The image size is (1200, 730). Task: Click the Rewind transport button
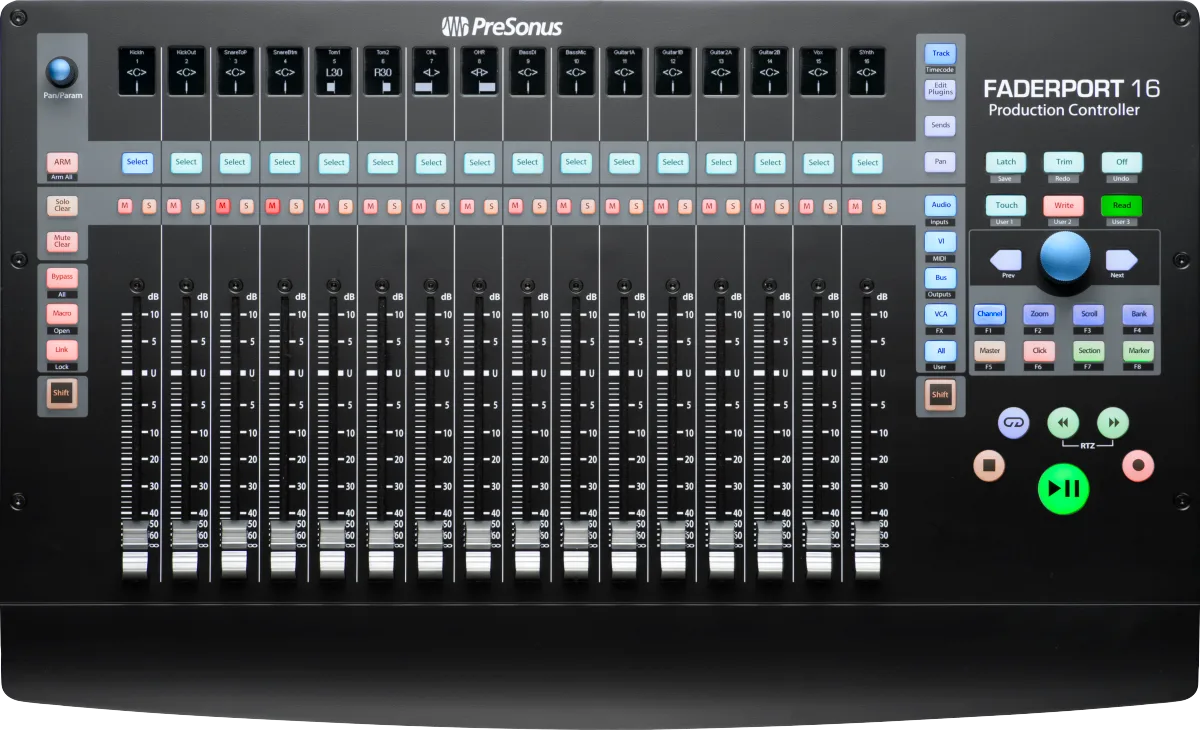pos(1063,423)
